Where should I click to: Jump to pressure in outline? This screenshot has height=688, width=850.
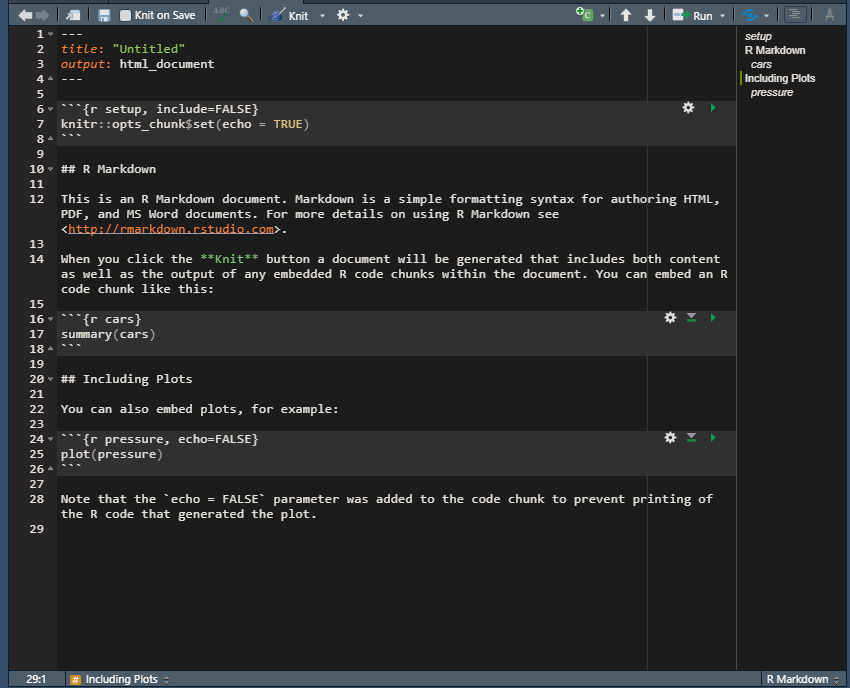[771, 93]
